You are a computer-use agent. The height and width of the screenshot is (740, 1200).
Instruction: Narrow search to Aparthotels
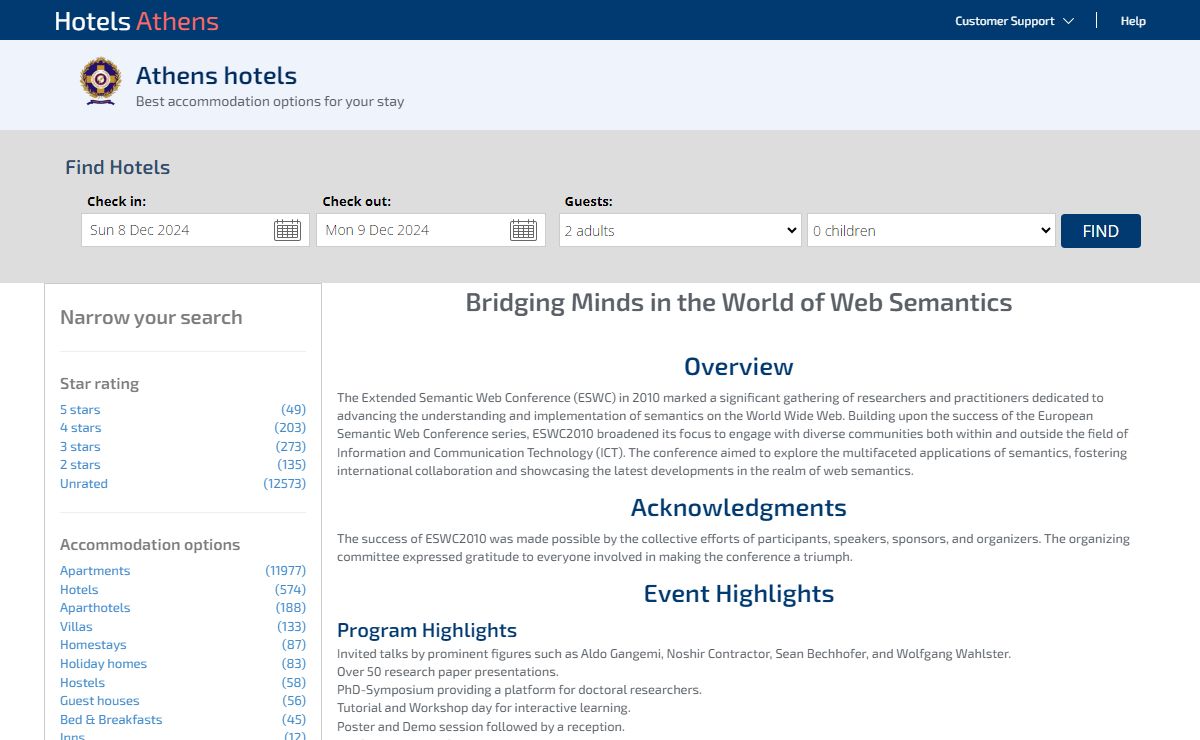click(95, 608)
